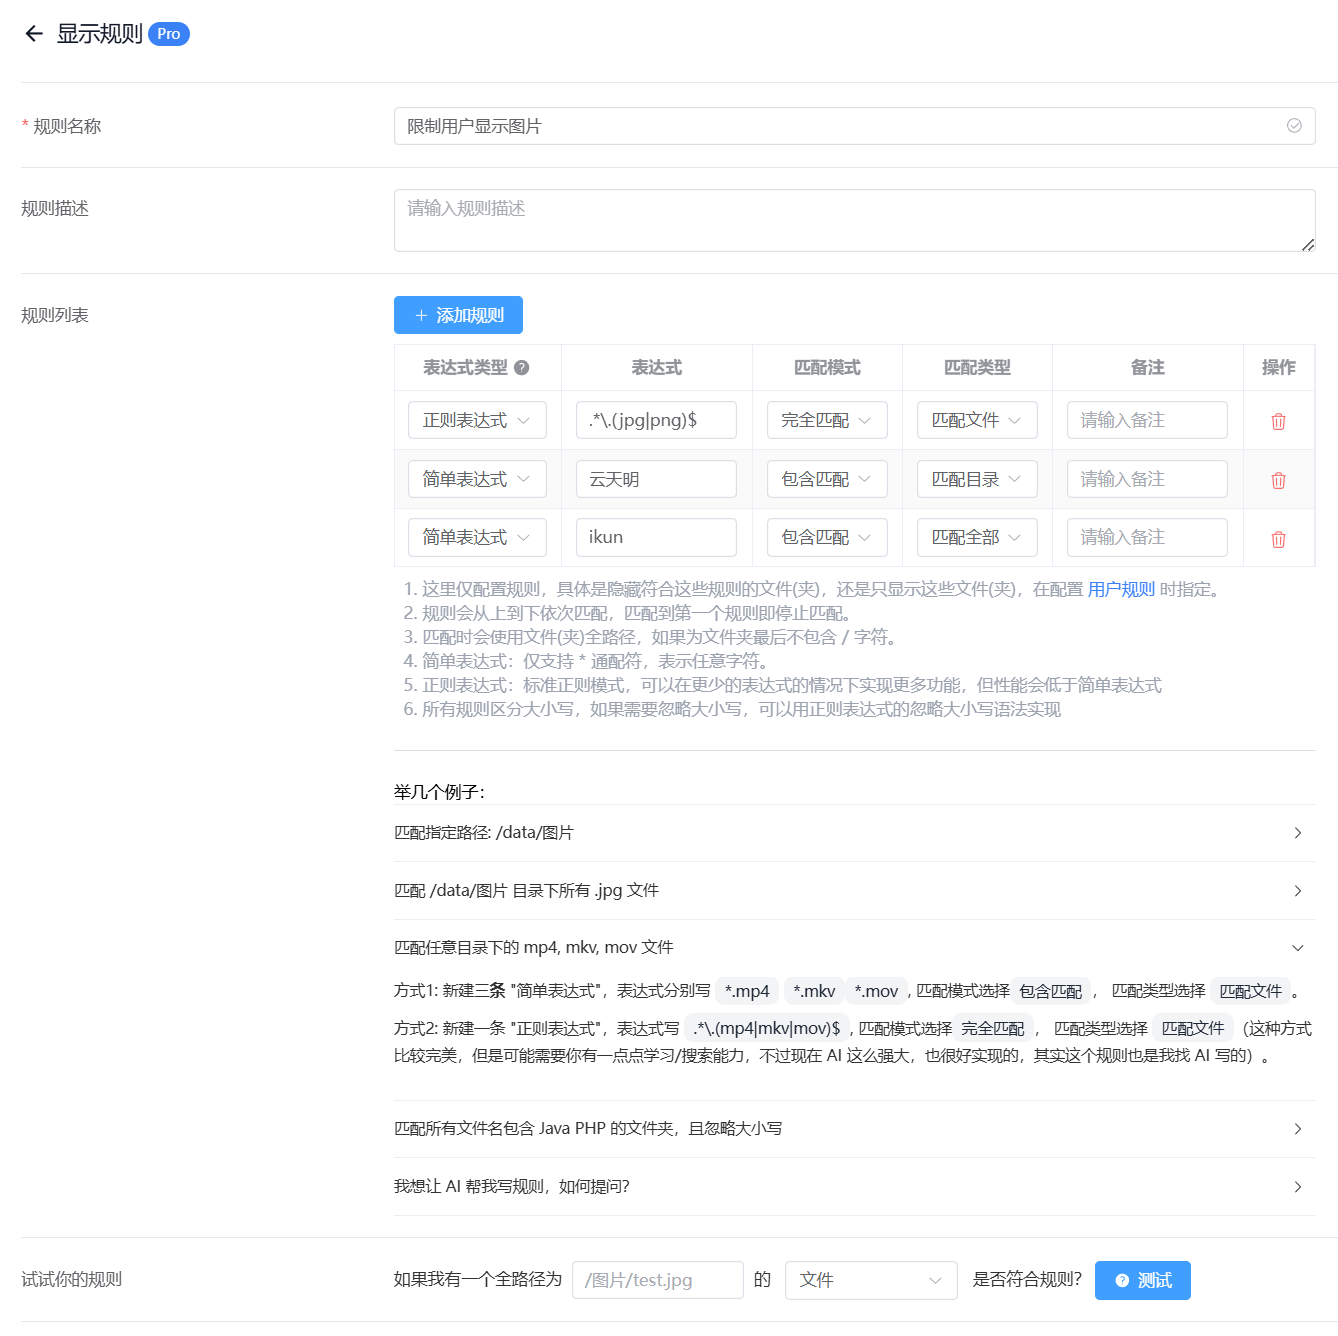Open the 匹配目录 match type dropdown
Image resolution: width=1338 pixels, height=1336 pixels.
(977, 479)
